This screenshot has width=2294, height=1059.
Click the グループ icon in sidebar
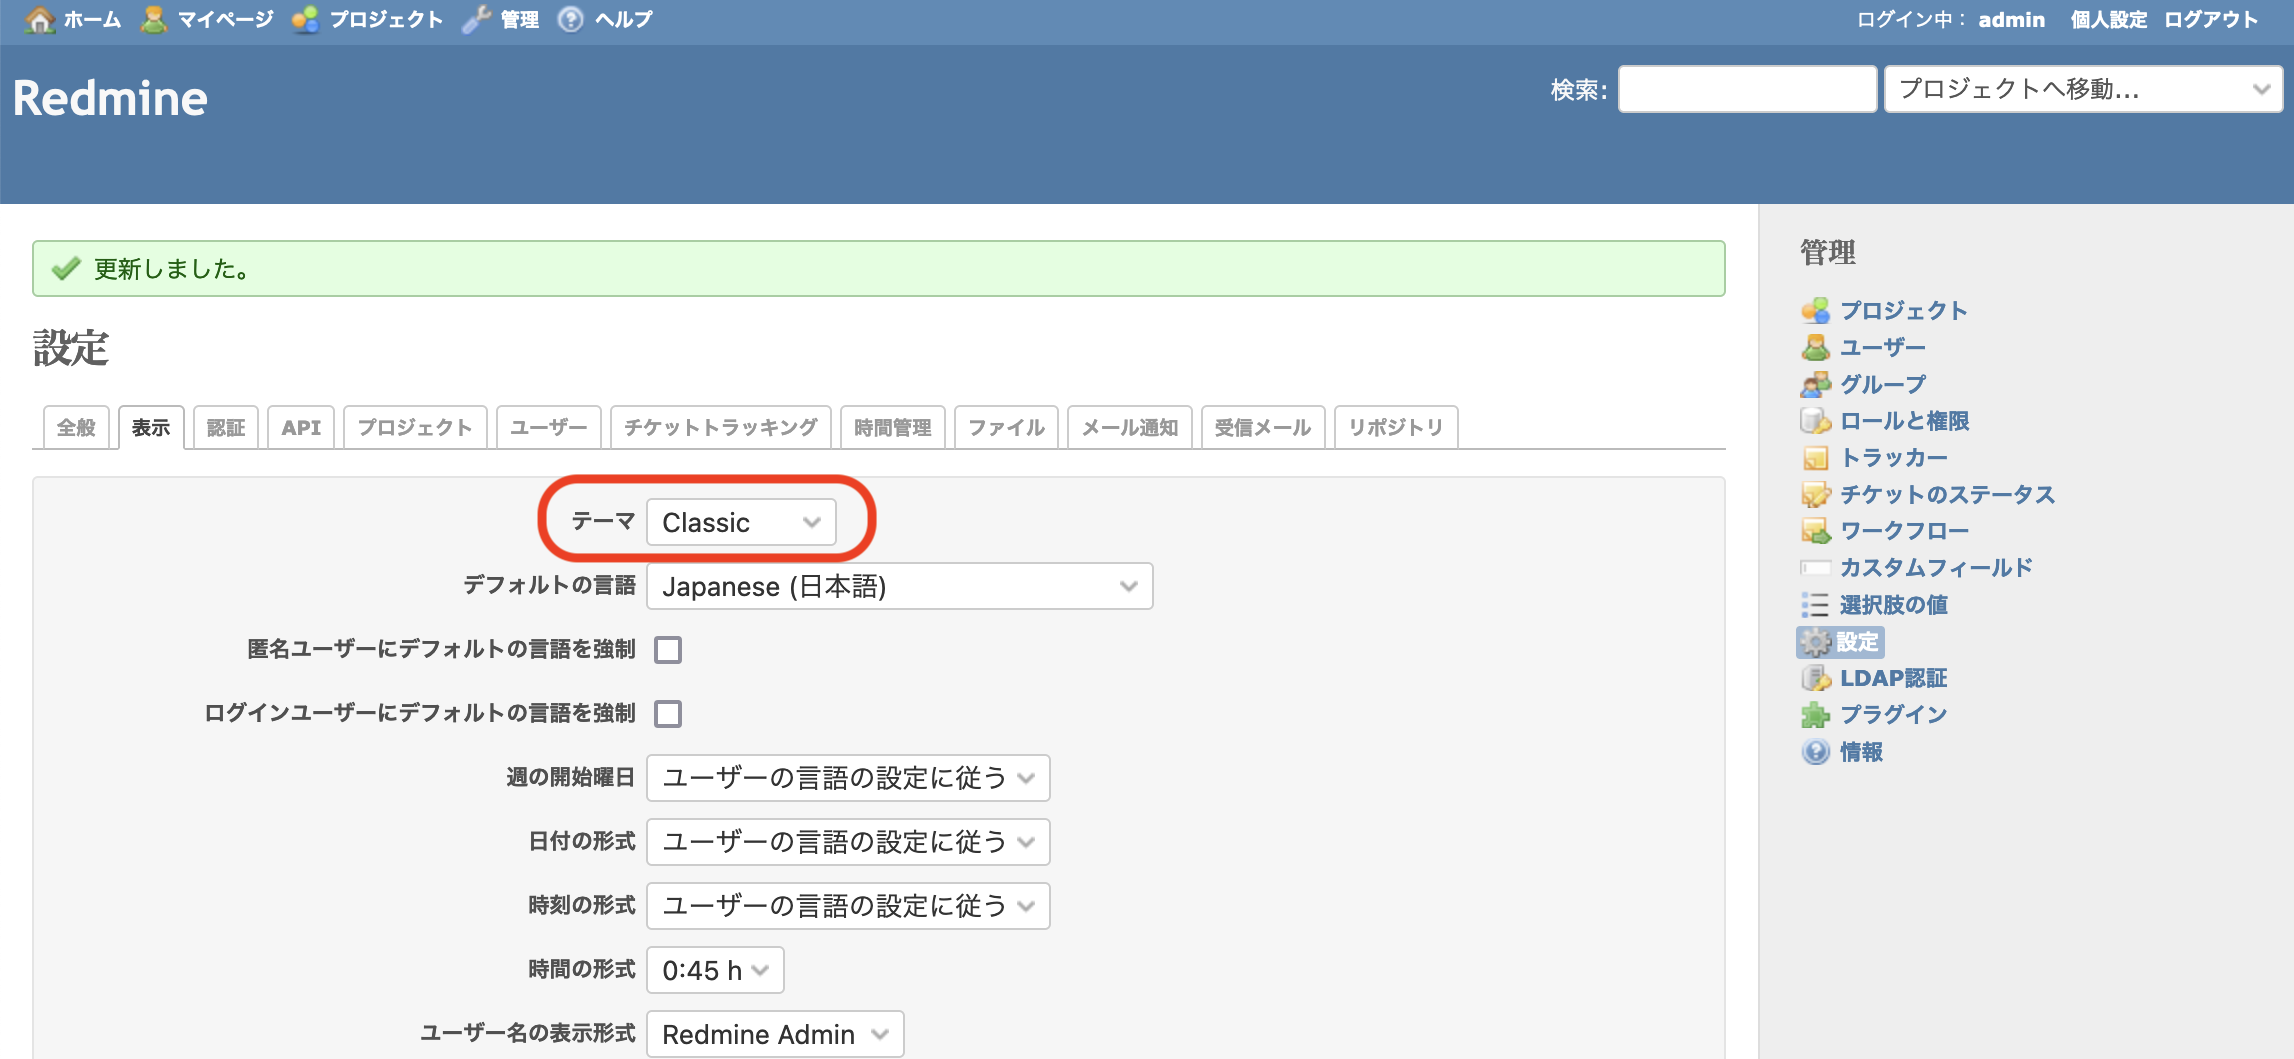tap(1815, 384)
